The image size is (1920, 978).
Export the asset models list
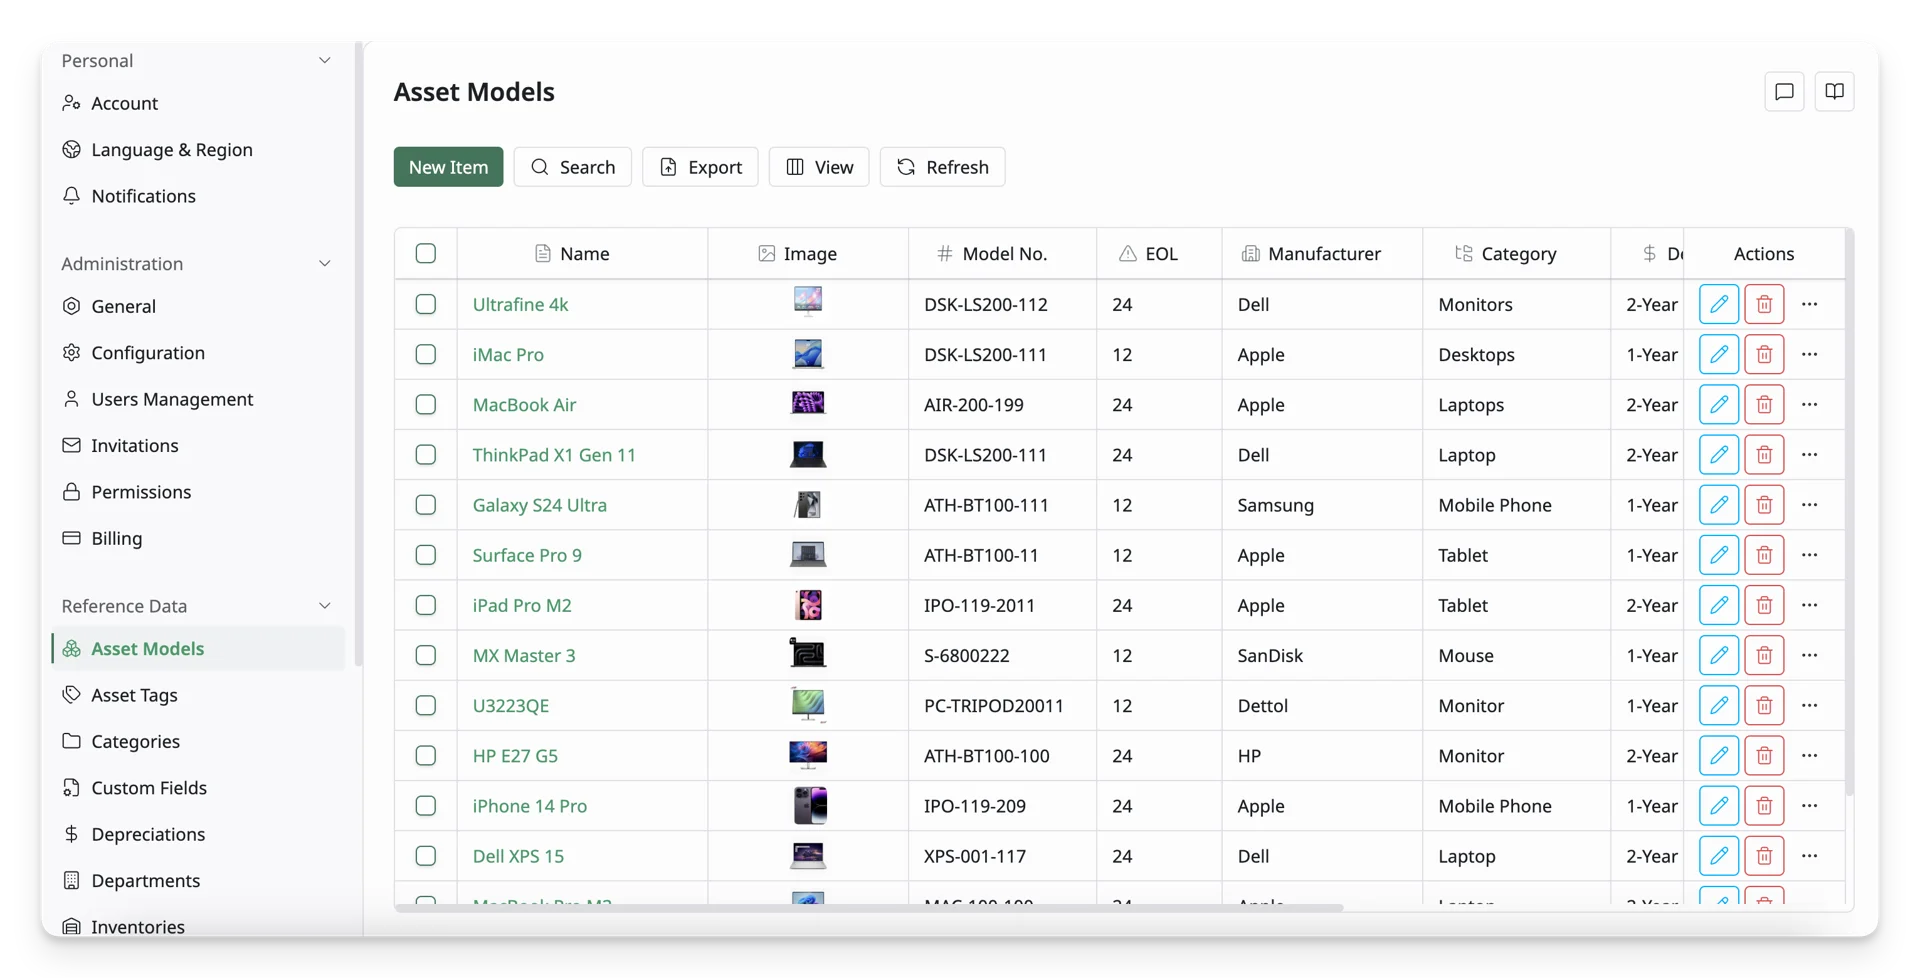click(700, 167)
